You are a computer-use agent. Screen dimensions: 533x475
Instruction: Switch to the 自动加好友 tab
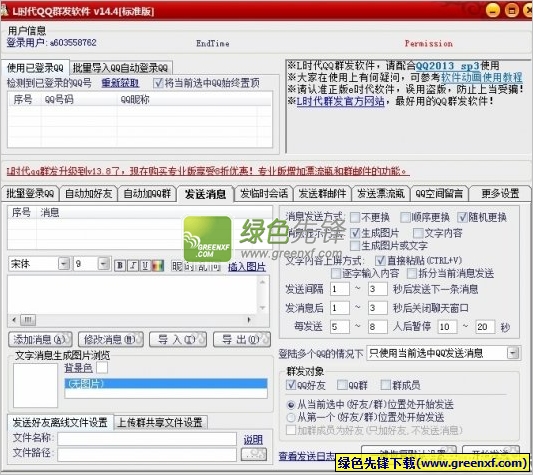(89, 193)
